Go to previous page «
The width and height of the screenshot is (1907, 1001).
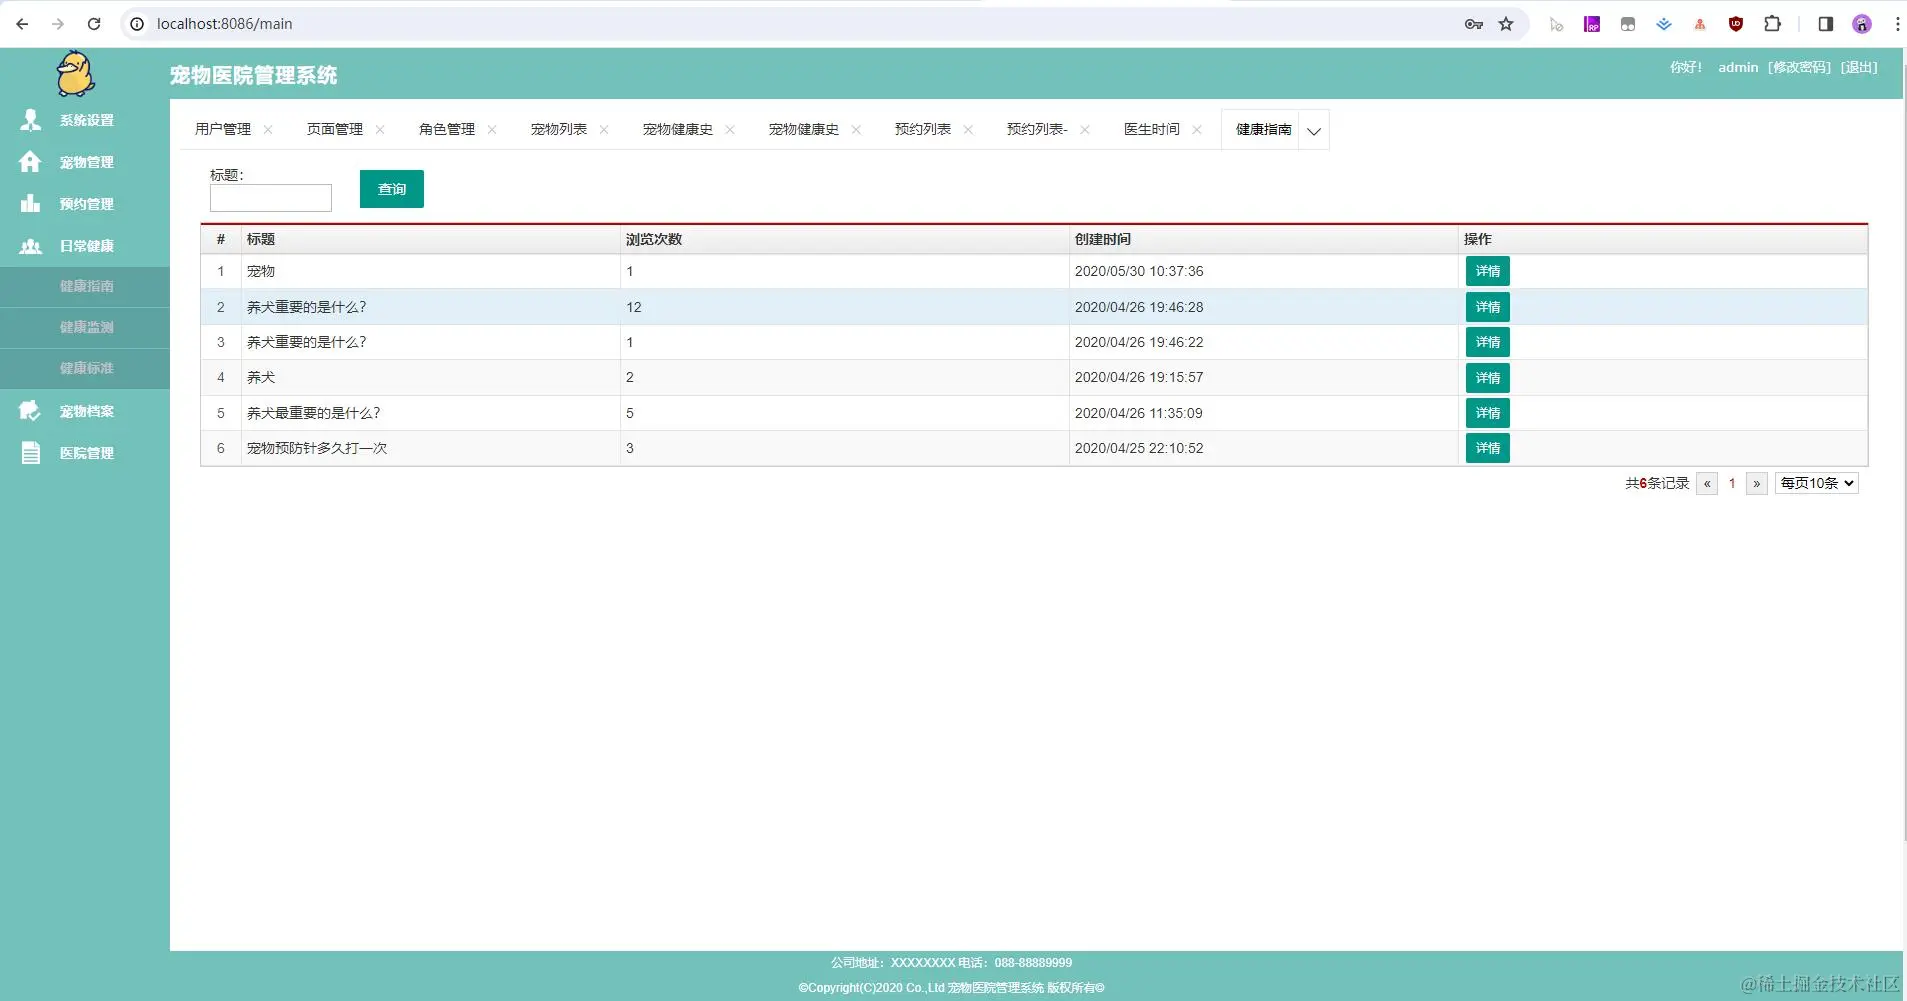click(1707, 483)
